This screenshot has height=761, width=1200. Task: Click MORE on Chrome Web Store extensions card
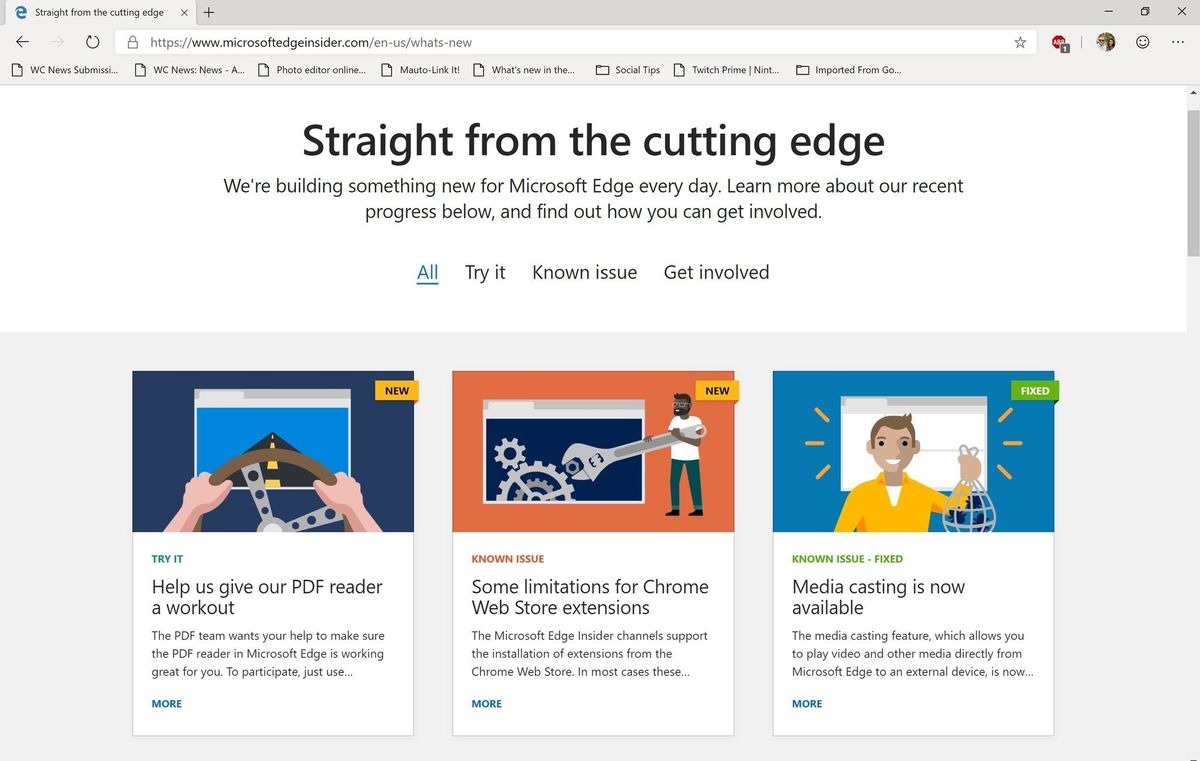tap(486, 703)
